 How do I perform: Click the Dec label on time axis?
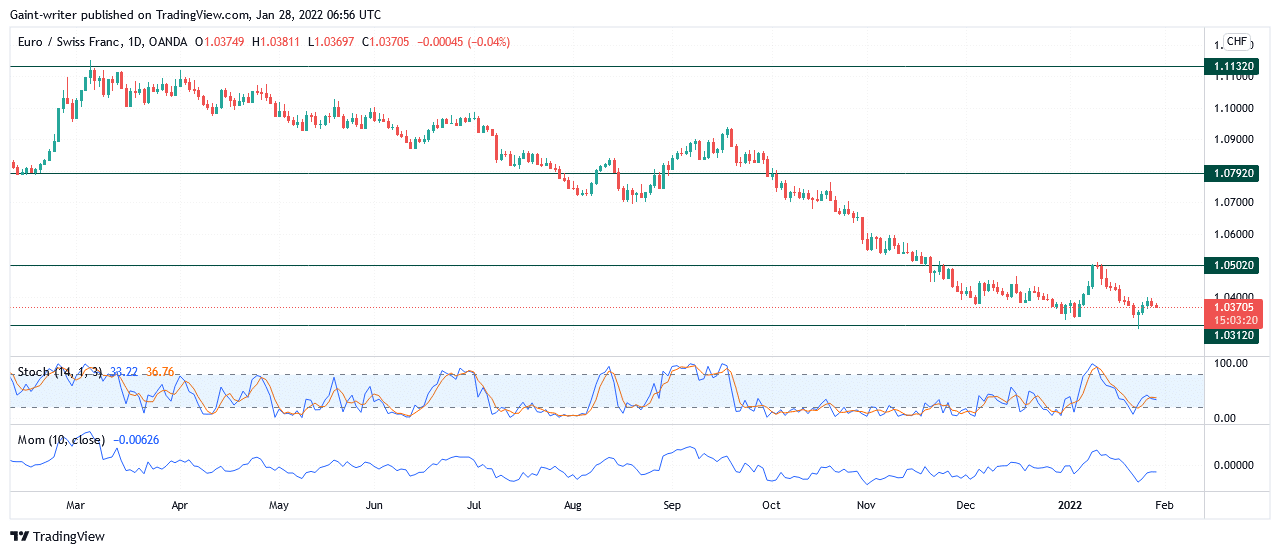click(965, 506)
